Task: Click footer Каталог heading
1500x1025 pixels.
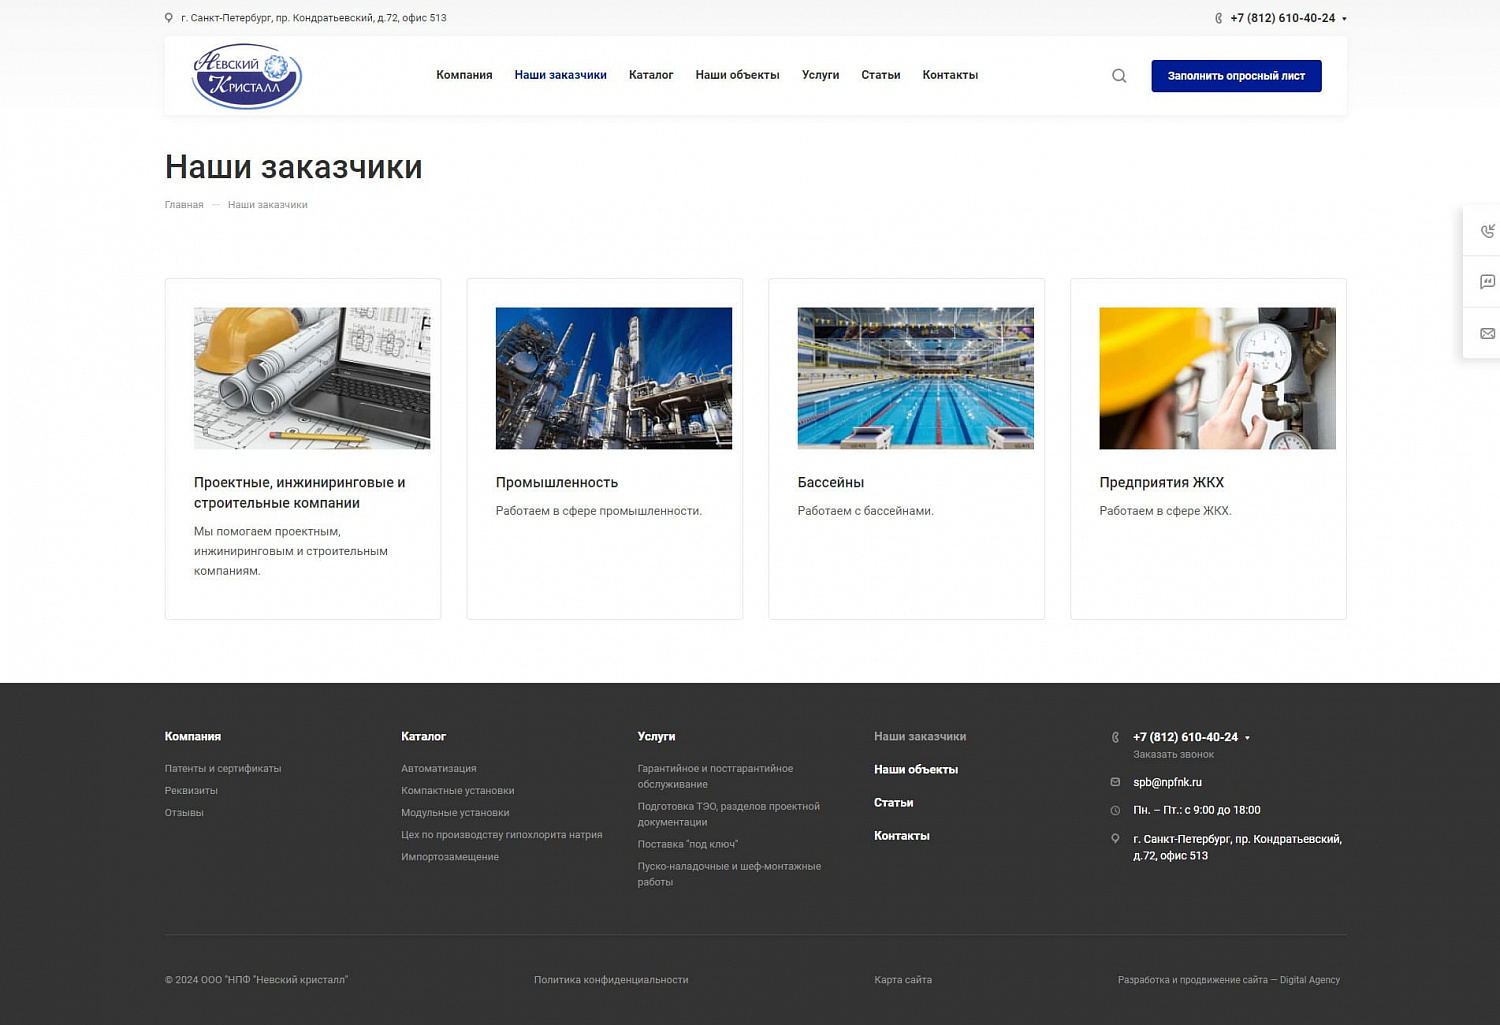Action: click(x=423, y=737)
